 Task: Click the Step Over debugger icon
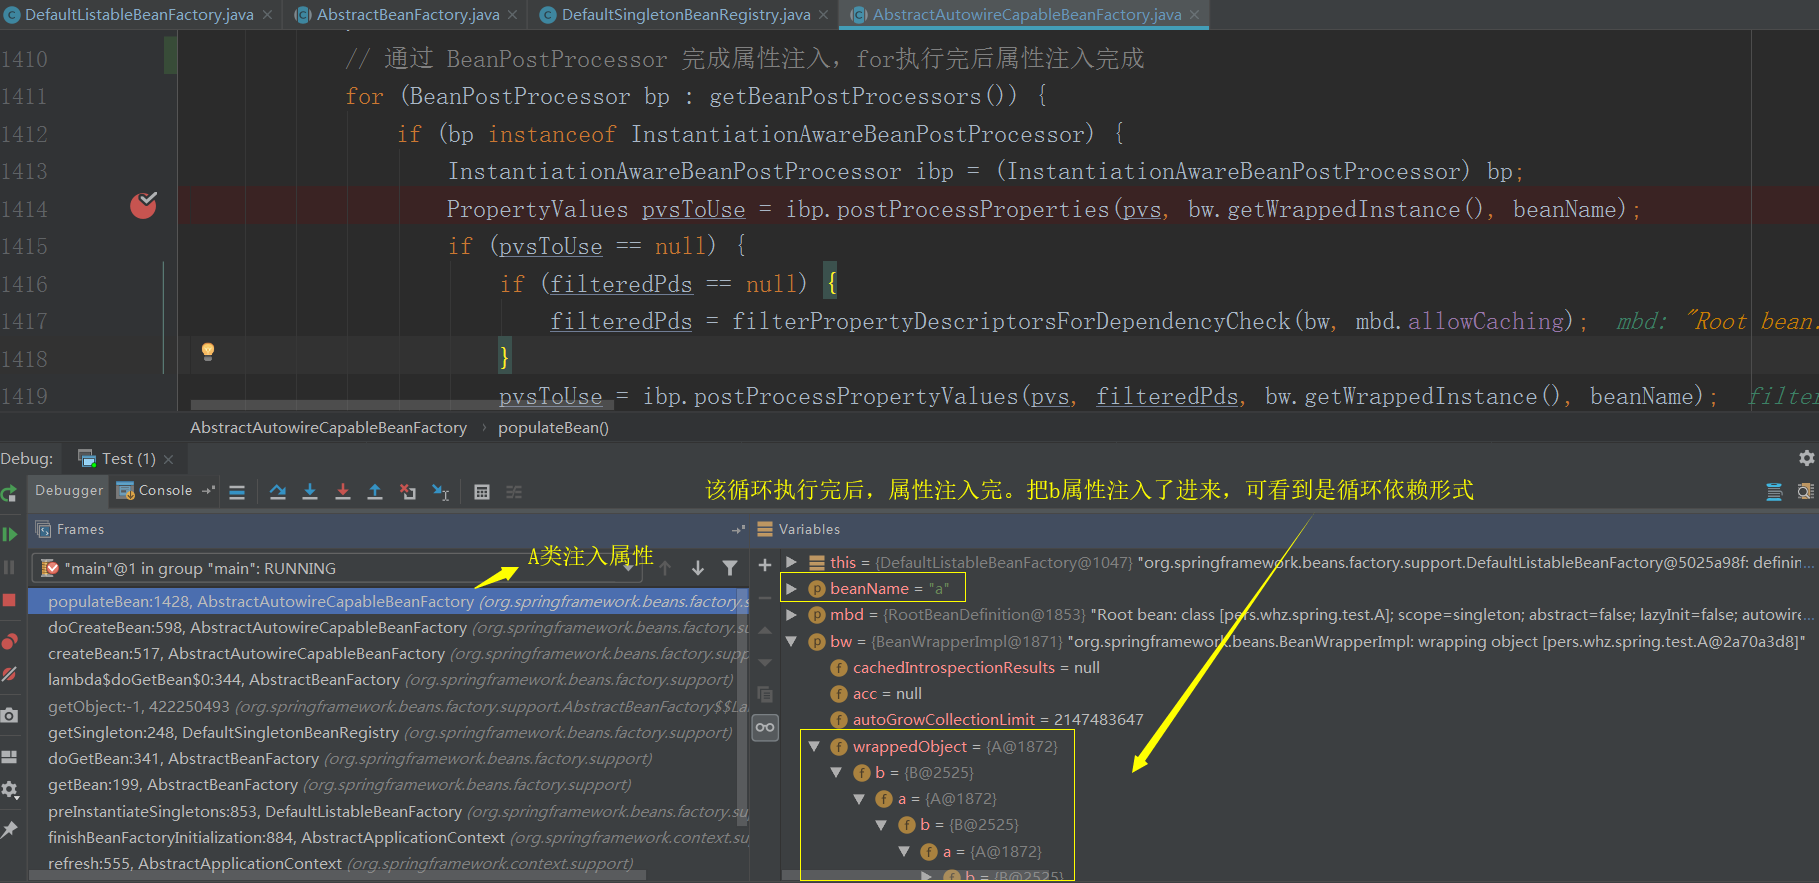tap(278, 492)
